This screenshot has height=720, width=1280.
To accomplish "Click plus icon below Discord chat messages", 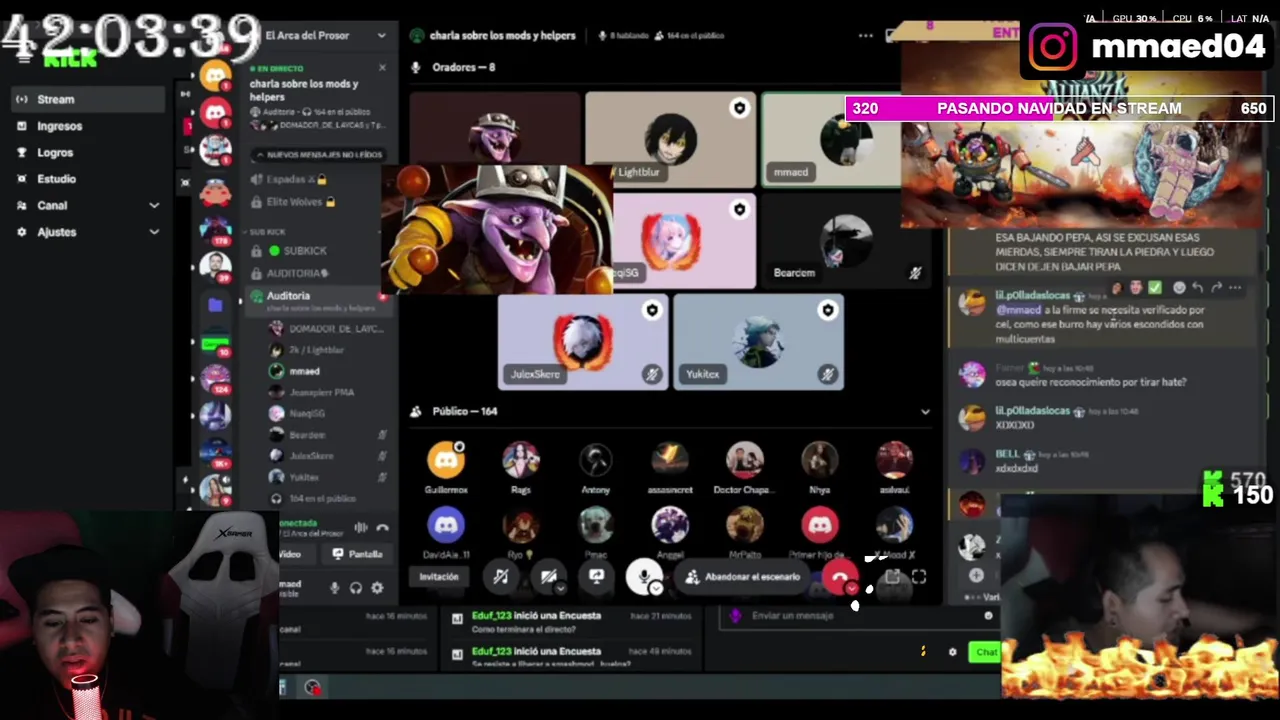I will (976, 575).
